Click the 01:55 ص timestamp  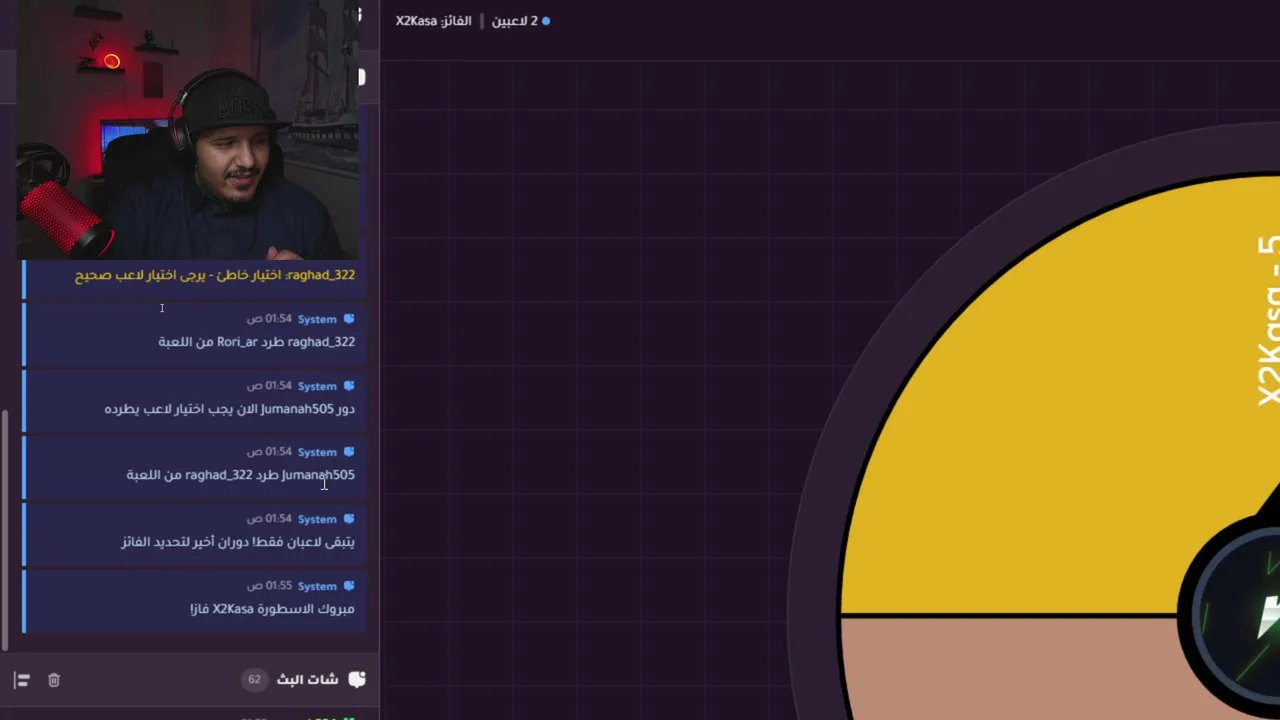coord(269,586)
